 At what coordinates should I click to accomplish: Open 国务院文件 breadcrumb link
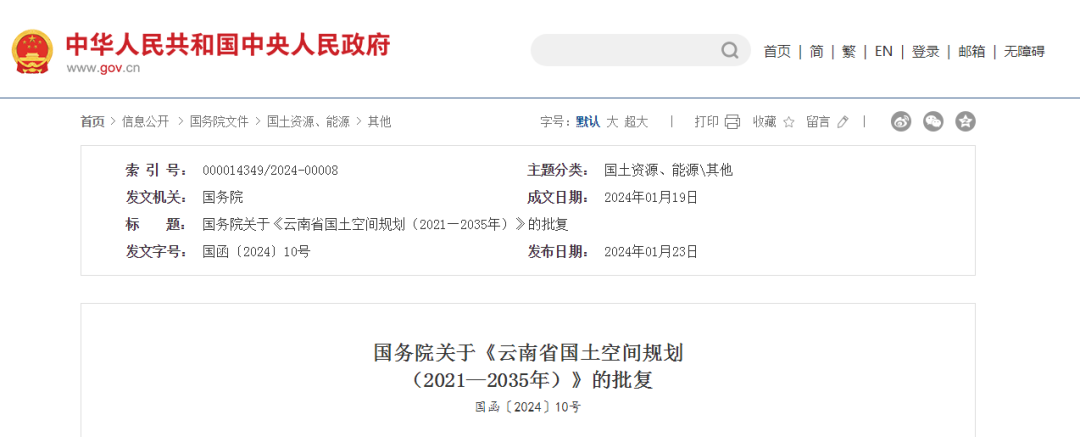tap(219, 122)
